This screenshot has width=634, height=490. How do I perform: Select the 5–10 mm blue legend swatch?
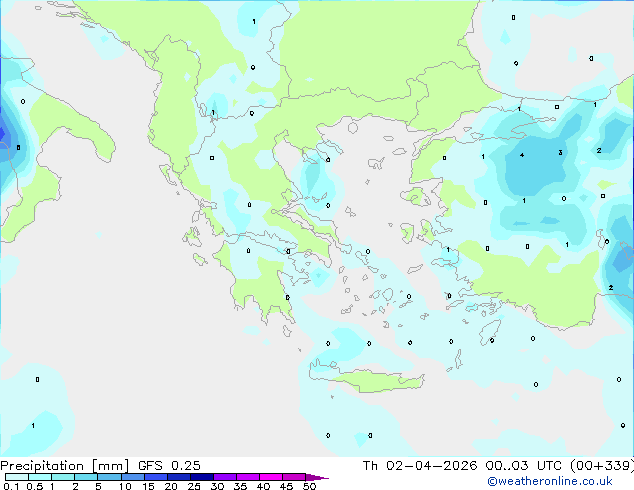(x=109, y=477)
